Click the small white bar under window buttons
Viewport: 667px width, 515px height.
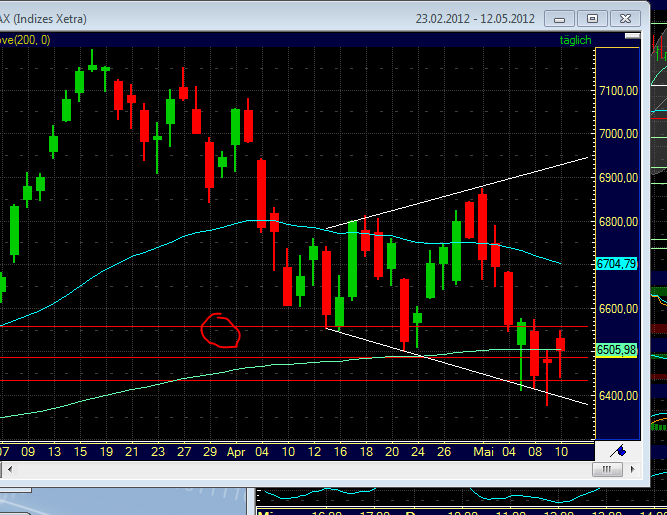633,36
